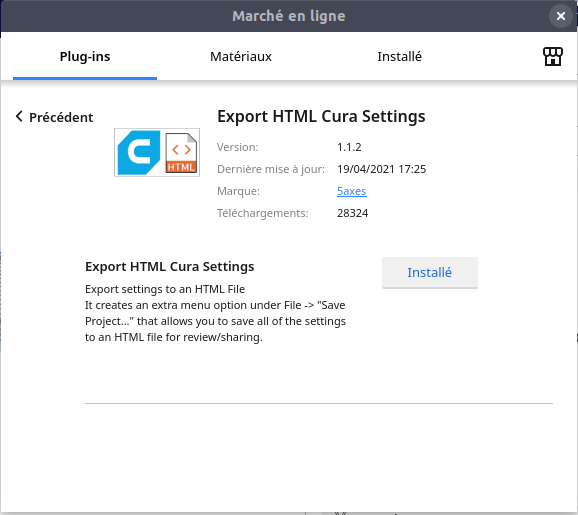Click the Téléchargements label
Image resolution: width=578 pixels, height=515 pixels.
262,213
